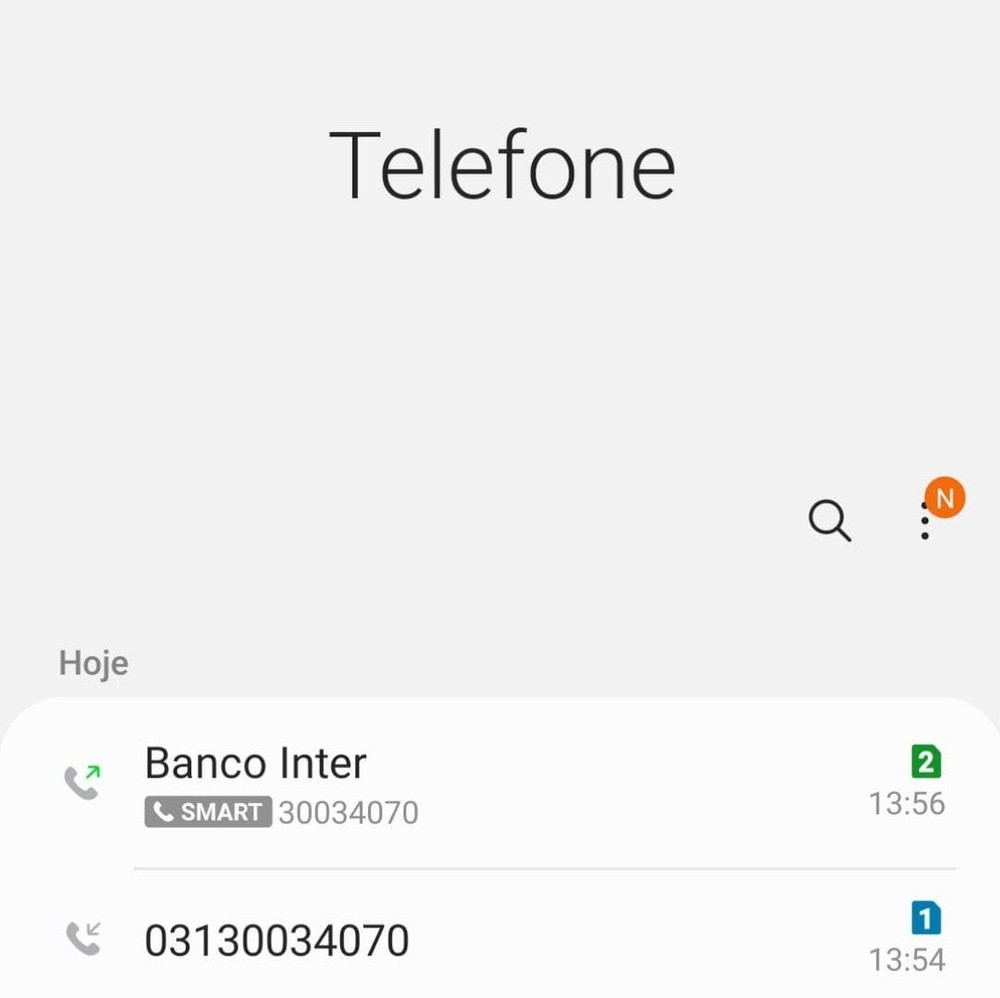Tap empty header space below Telefone title
The width and height of the screenshot is (1000, 998).
tap(500, 340)
